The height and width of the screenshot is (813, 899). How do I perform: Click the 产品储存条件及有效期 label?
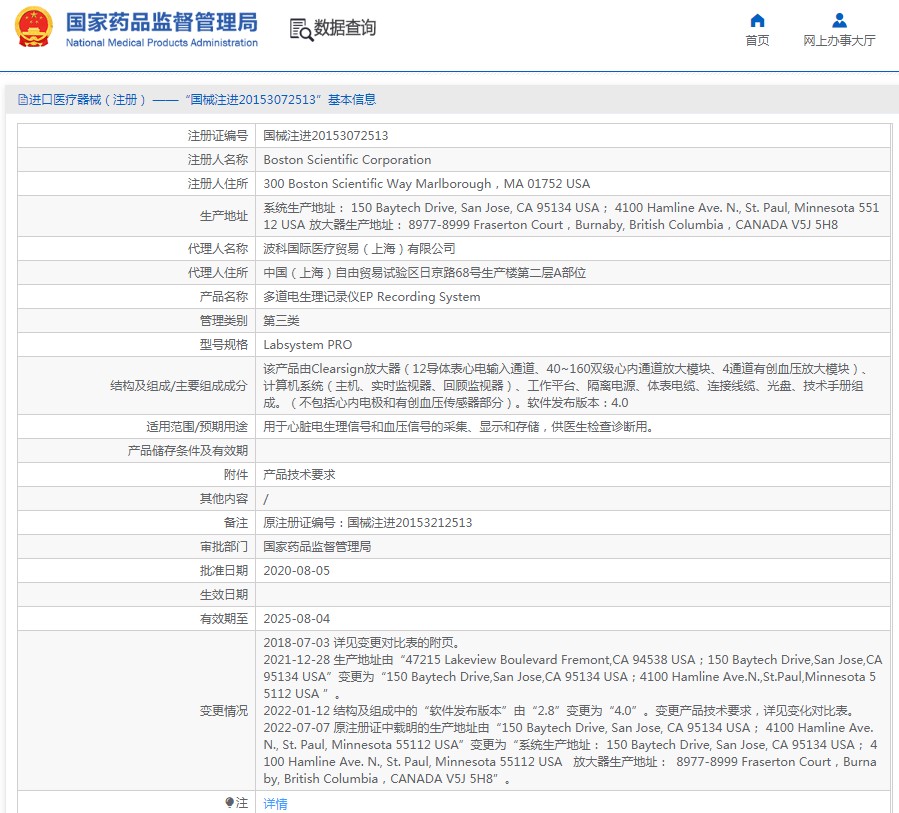(x=187, y=451)
